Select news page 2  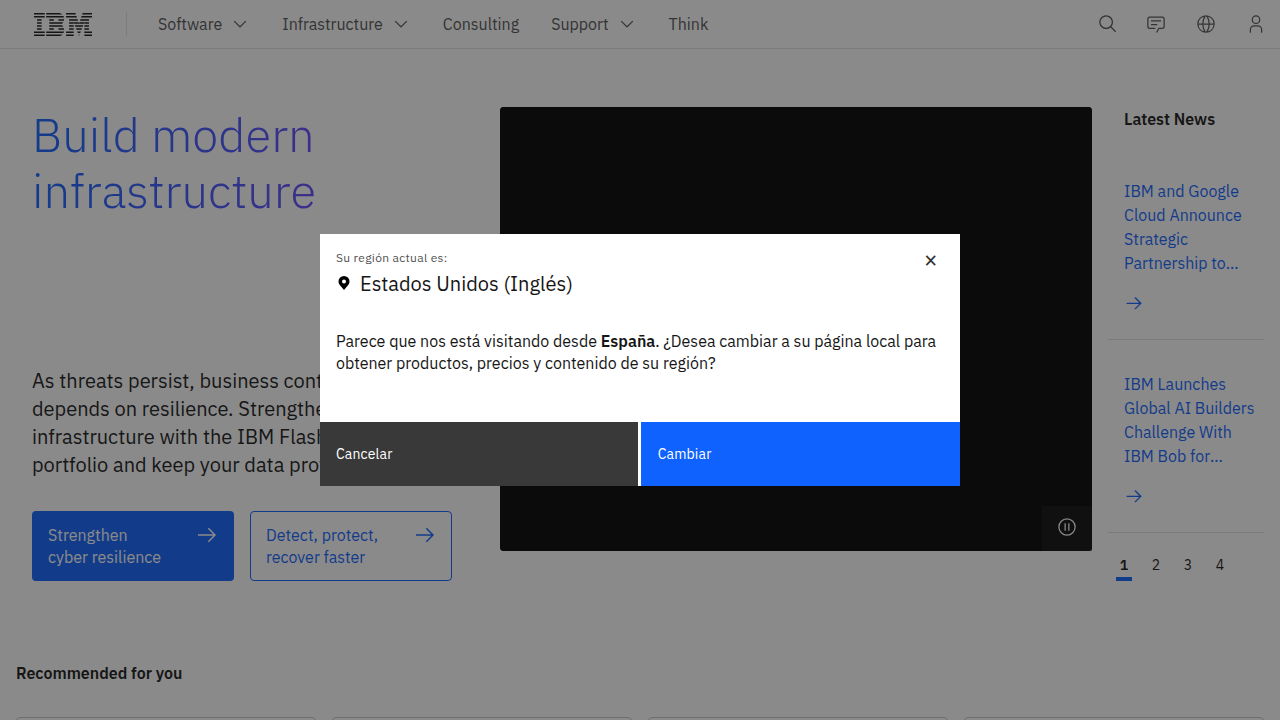[x=1156, y=565]
